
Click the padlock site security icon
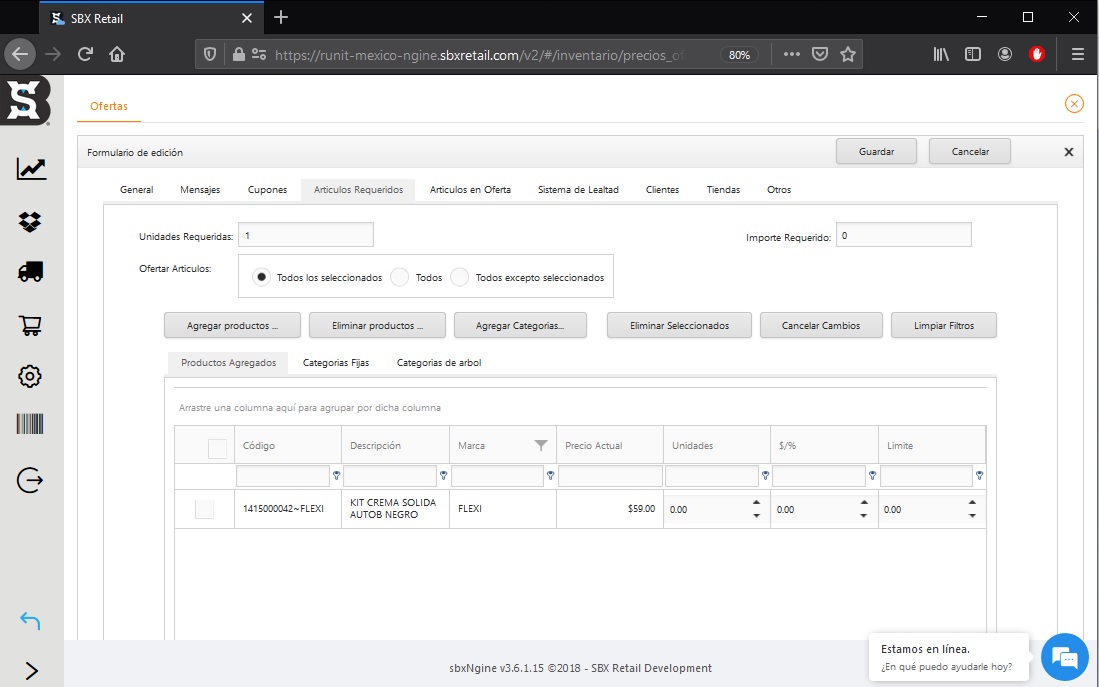coord(238,54)
